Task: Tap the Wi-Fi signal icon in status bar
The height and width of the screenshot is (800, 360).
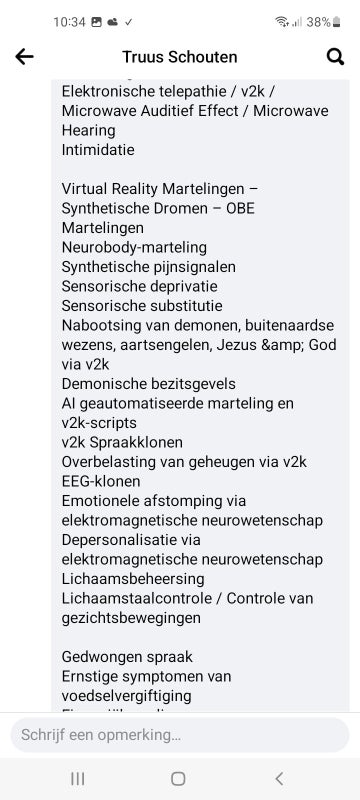Action: tap(281, 22)
